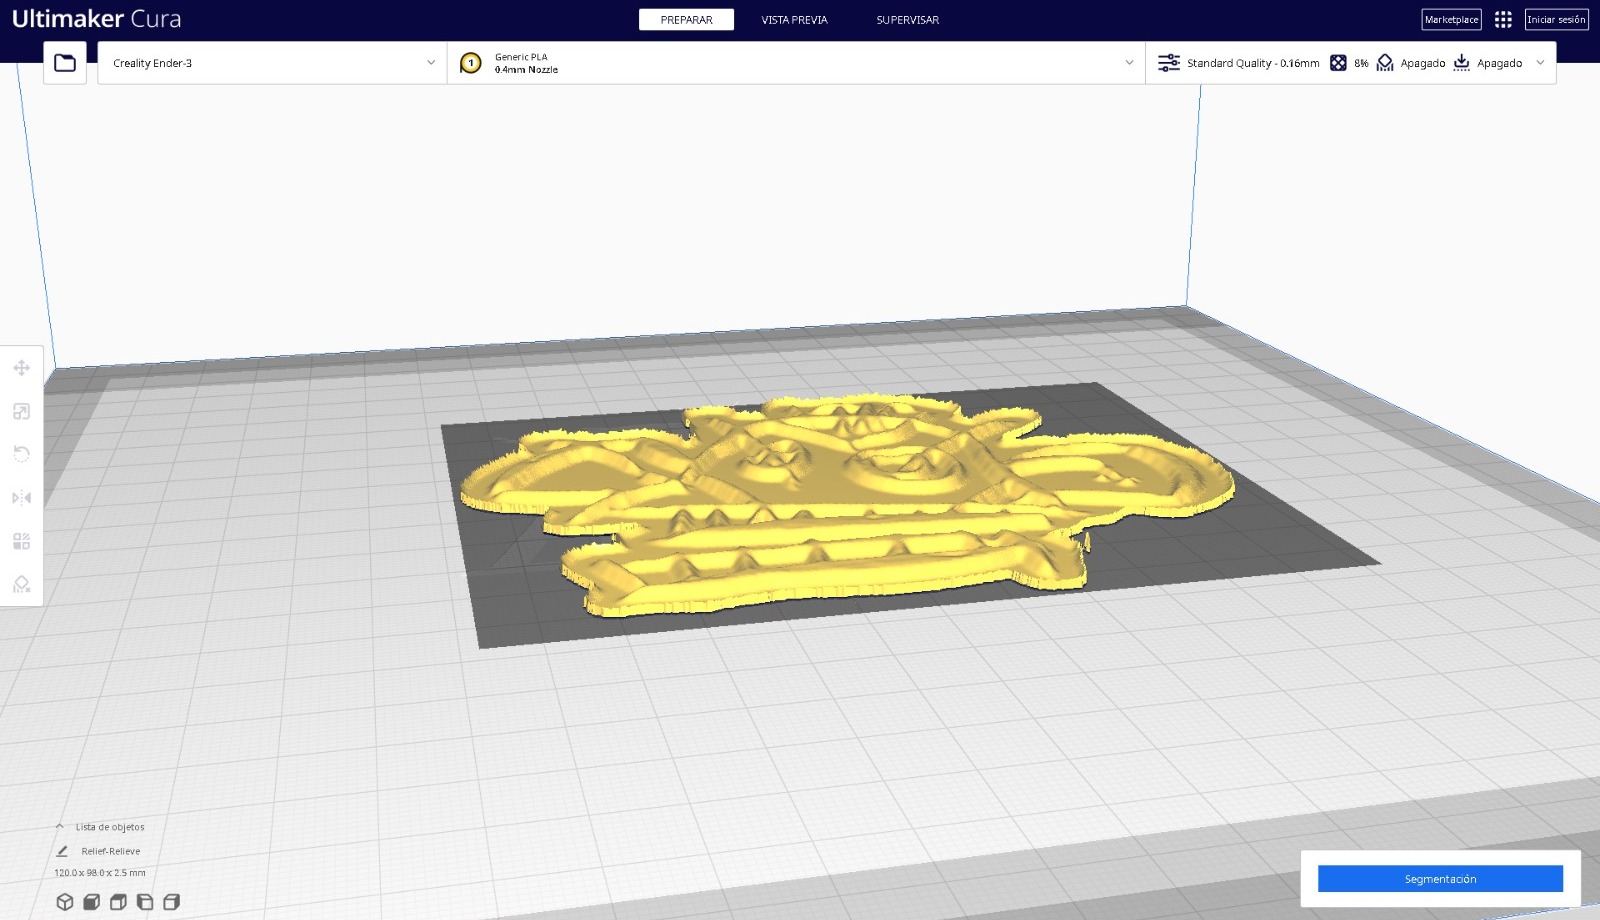Image resolution: width=1600 pixels, height=920 pixels.
Task: Switch to the PREPARAR tab
Action: click(x=686, y=20)
